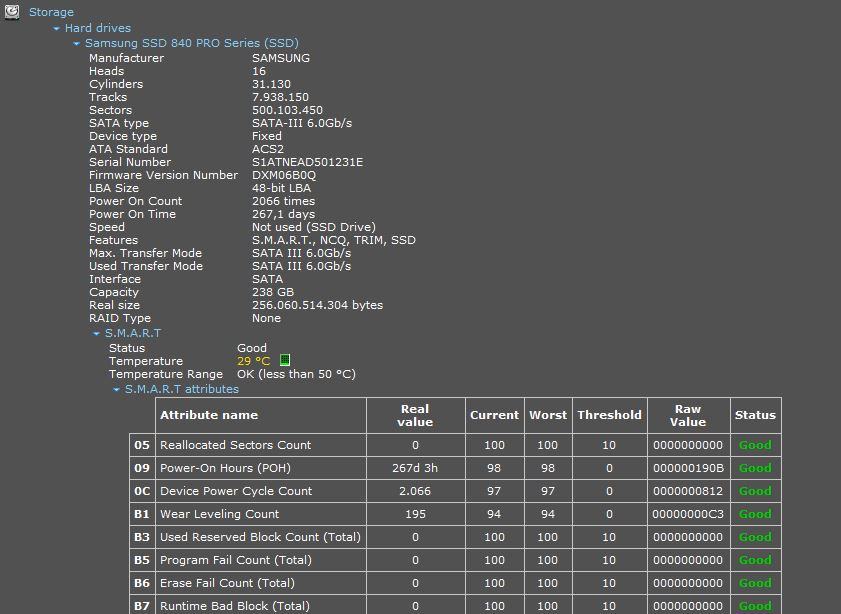Click Good status in Wear Leveling row
The width and height of the screenshot is (841, 614).
pos(755,514)
